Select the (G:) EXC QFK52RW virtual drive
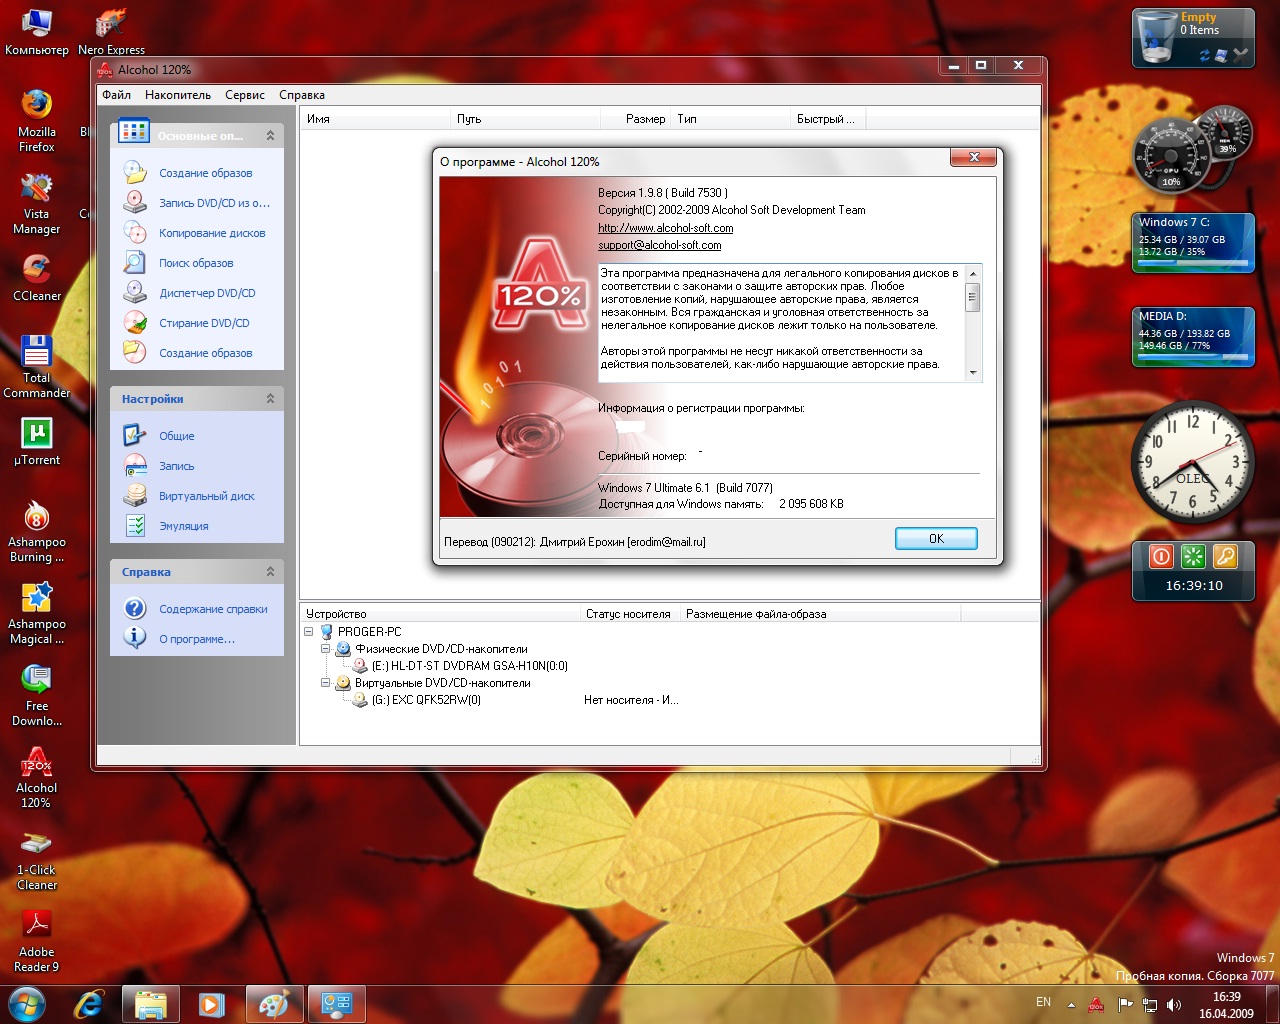This screenshot has width=1280, height=1024. tap(426, 700)
